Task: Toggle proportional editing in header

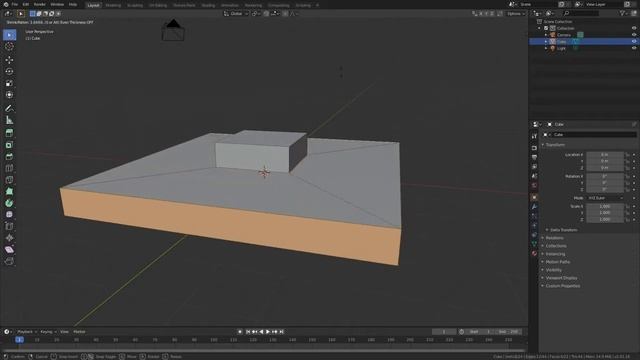Action: click(285, 13)
